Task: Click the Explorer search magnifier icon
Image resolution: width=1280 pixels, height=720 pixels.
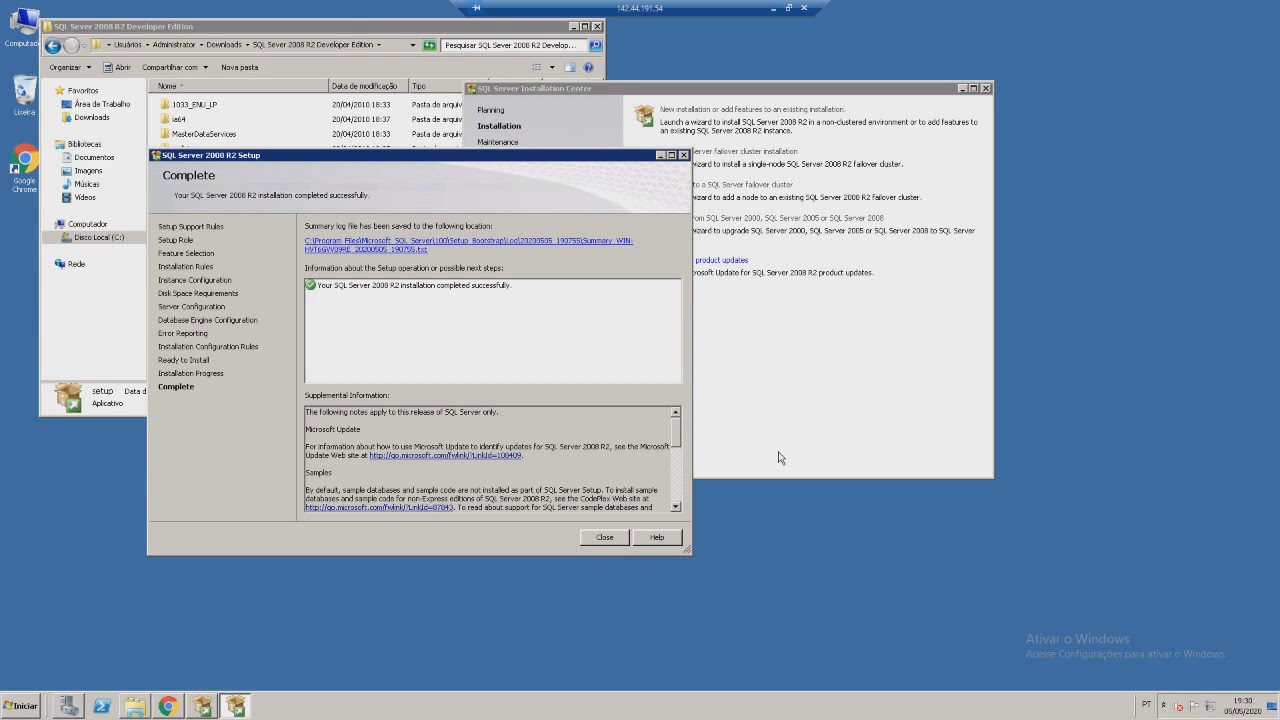Action: coord(595,45)
